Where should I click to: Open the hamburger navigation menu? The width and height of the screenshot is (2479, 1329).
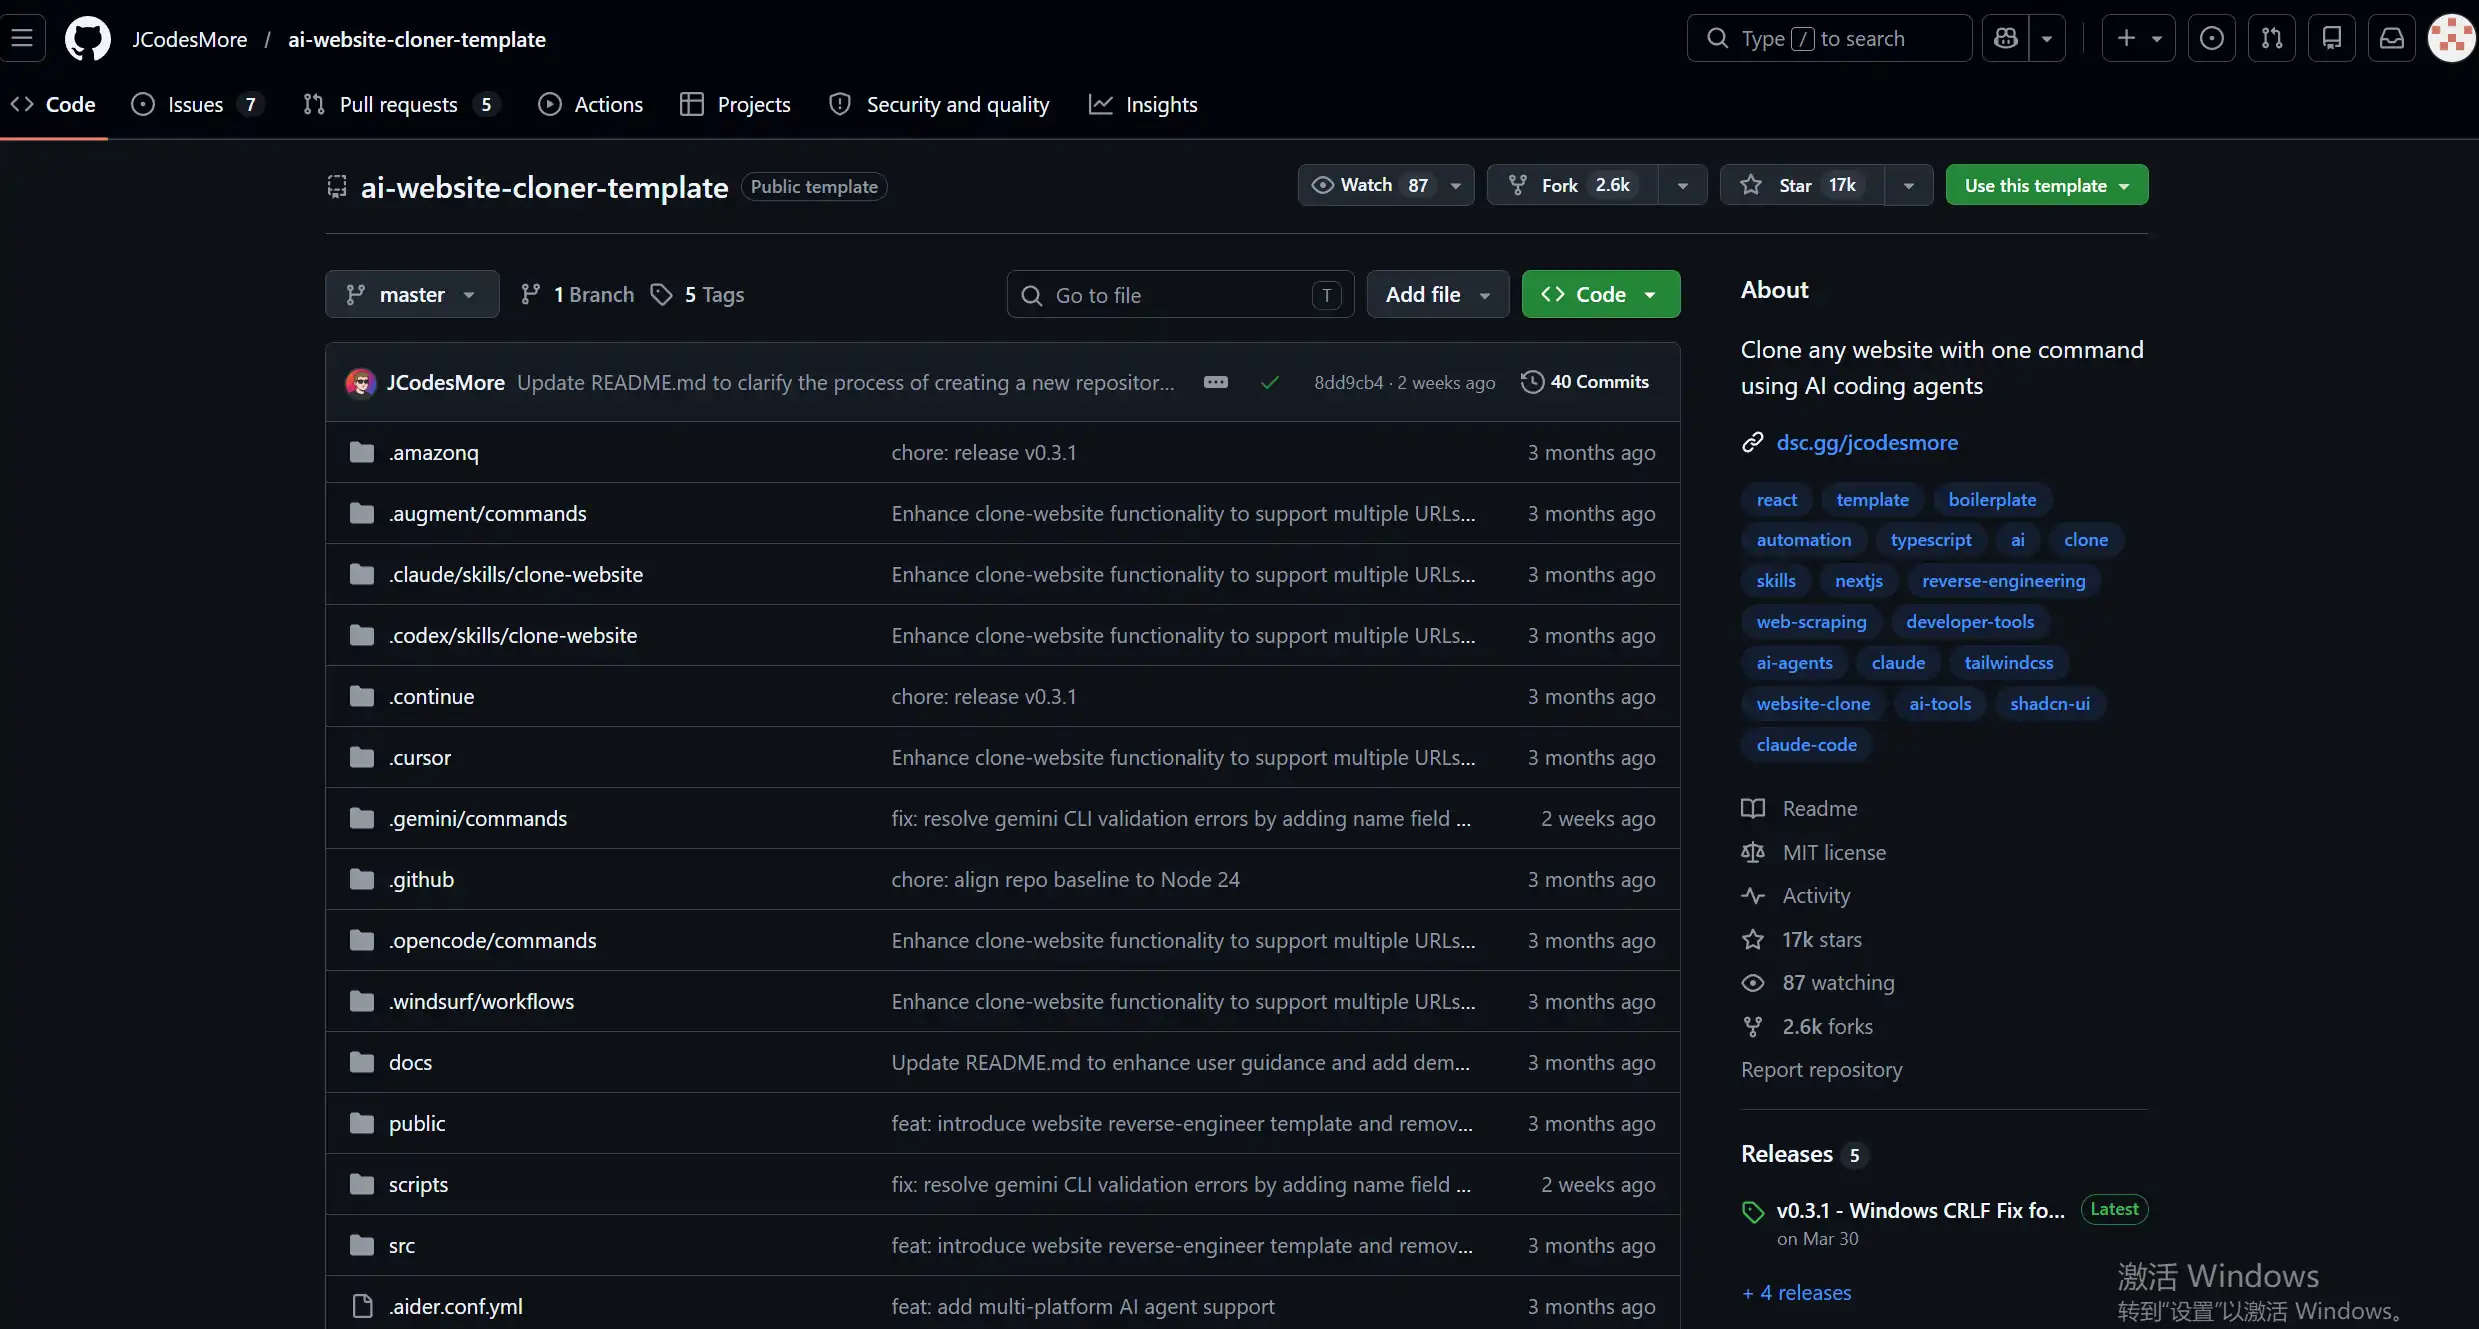click(x=22, y=39)
